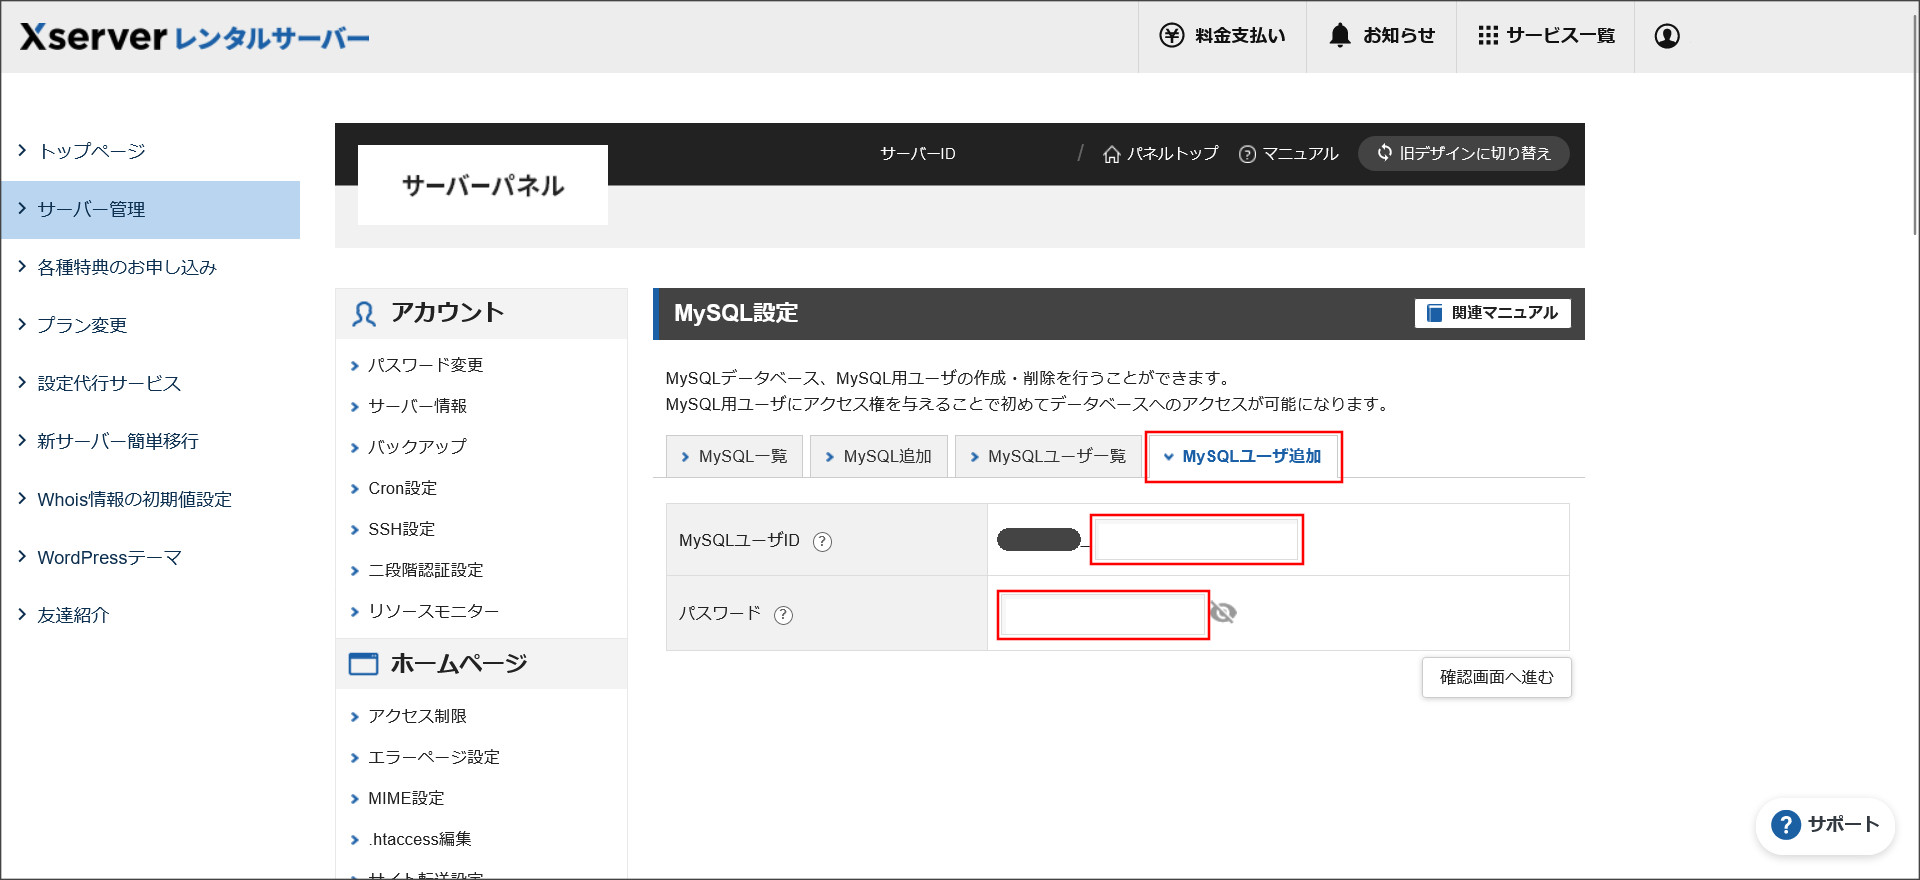Click the パスワード input field

tap(1103, 615)
